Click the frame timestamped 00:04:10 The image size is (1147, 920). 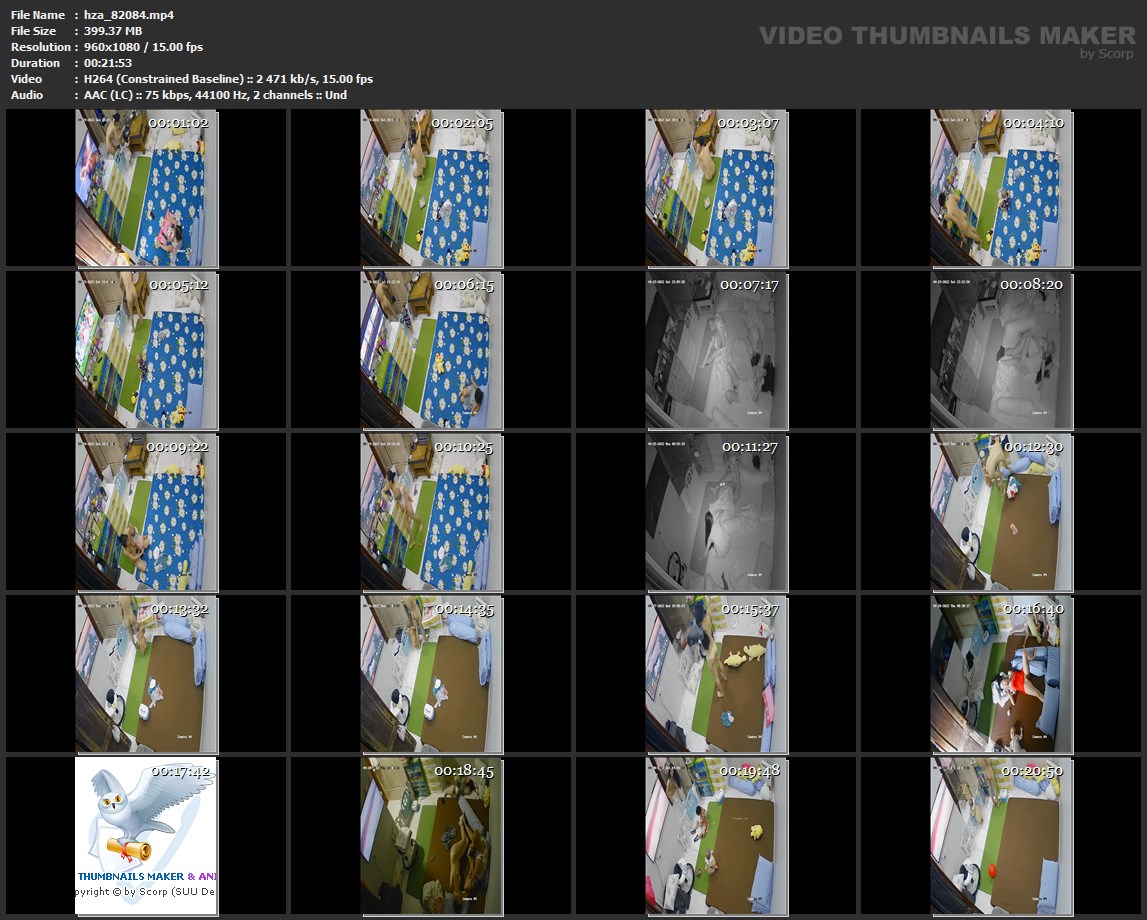tap(1001, 188)
